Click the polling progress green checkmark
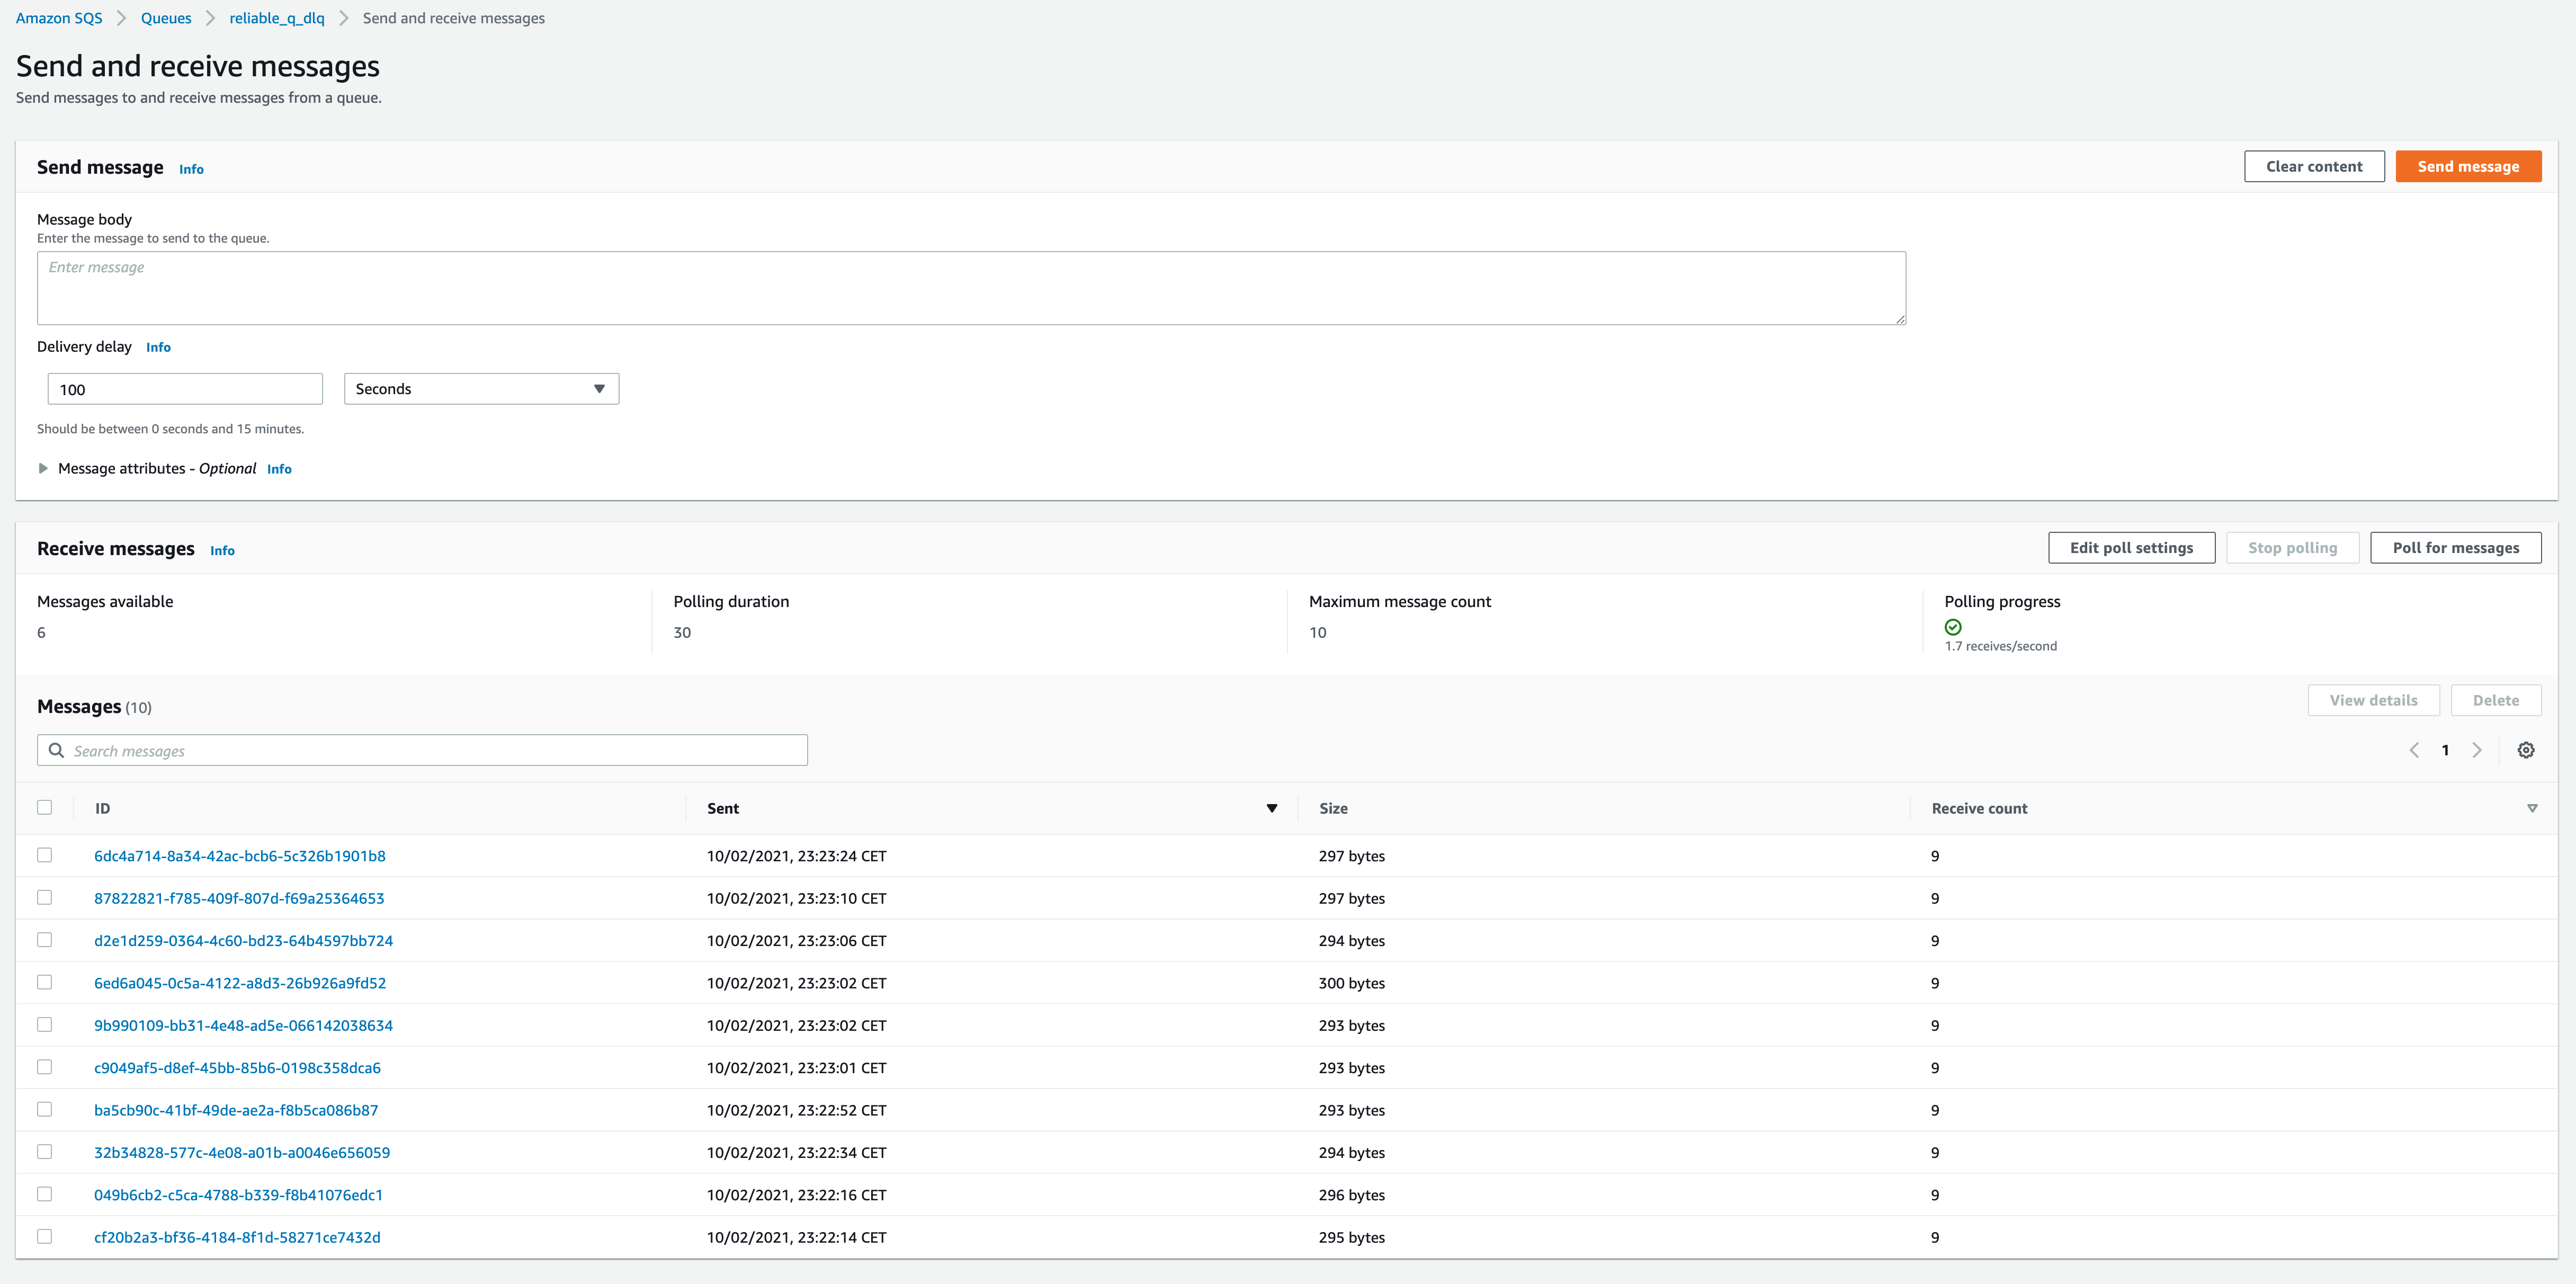Viewport: 2576px width, 1284px height. point(1953,627)
